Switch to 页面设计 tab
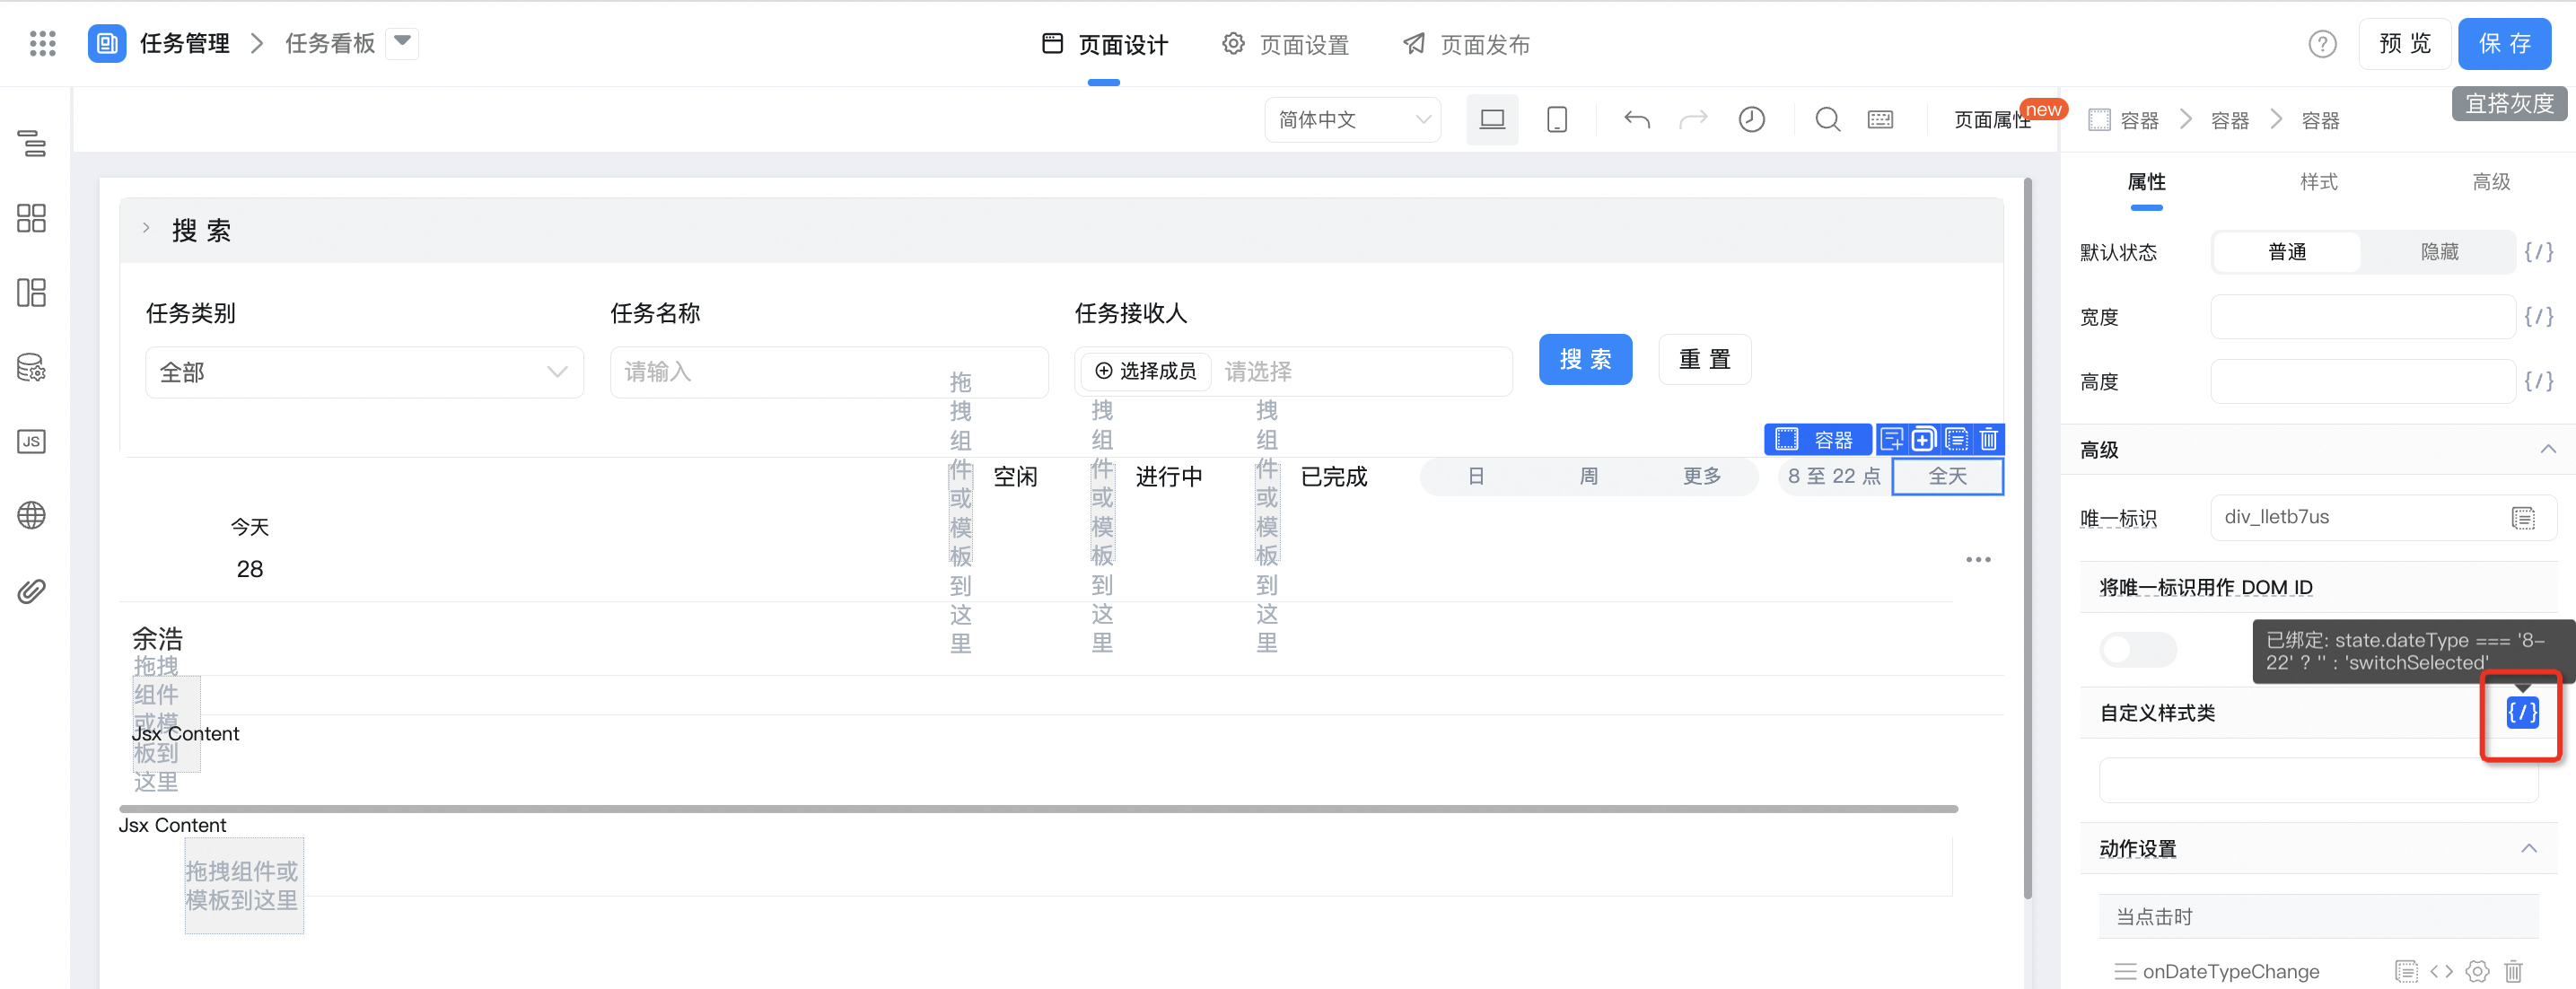The image size is (2576, 989). coord(1104,44)
